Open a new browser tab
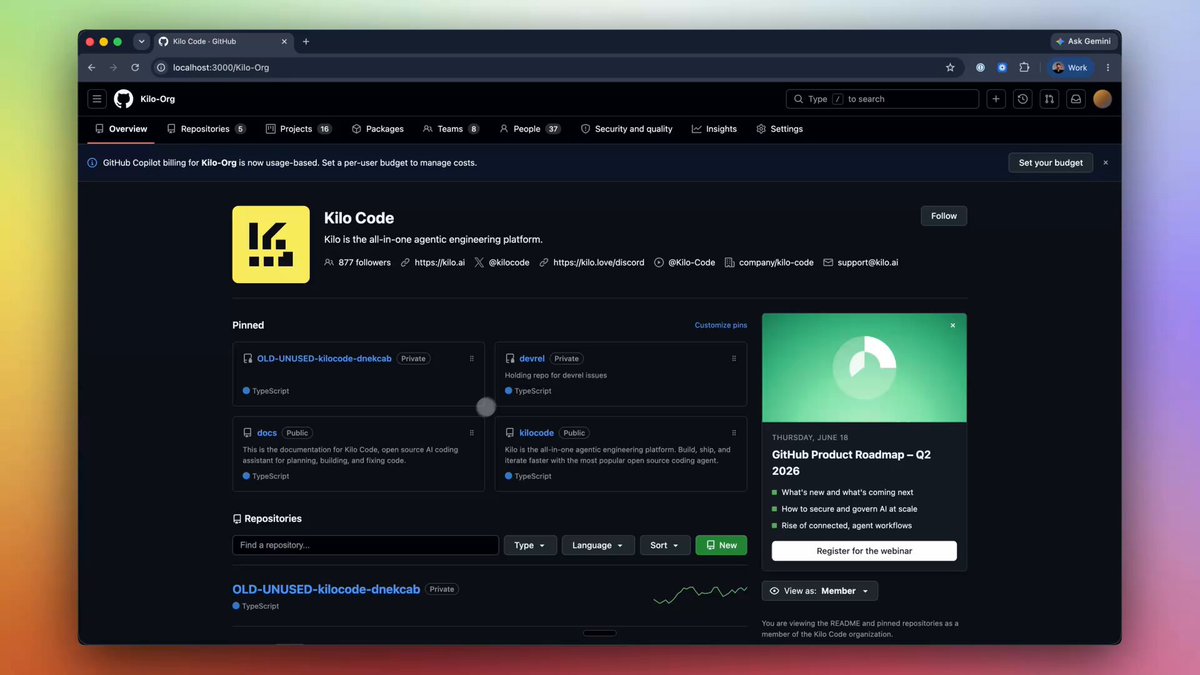Viewport: 1200px width, 675px height. (x=306, y=42)
